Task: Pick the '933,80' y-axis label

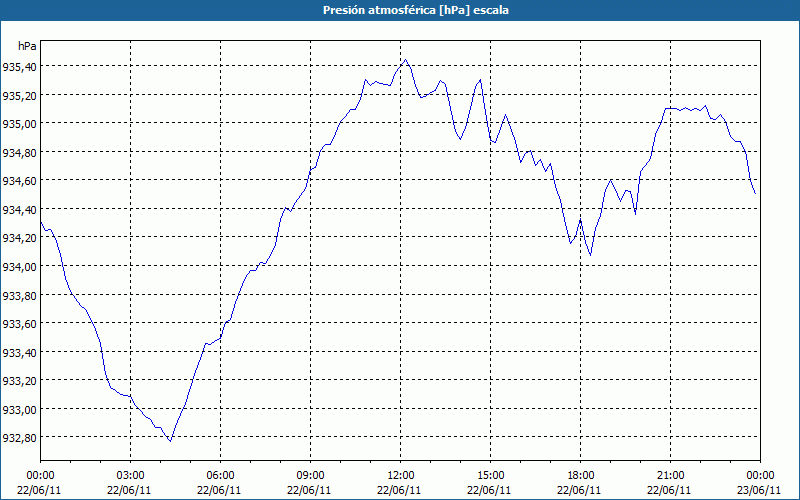Action: 18,295
